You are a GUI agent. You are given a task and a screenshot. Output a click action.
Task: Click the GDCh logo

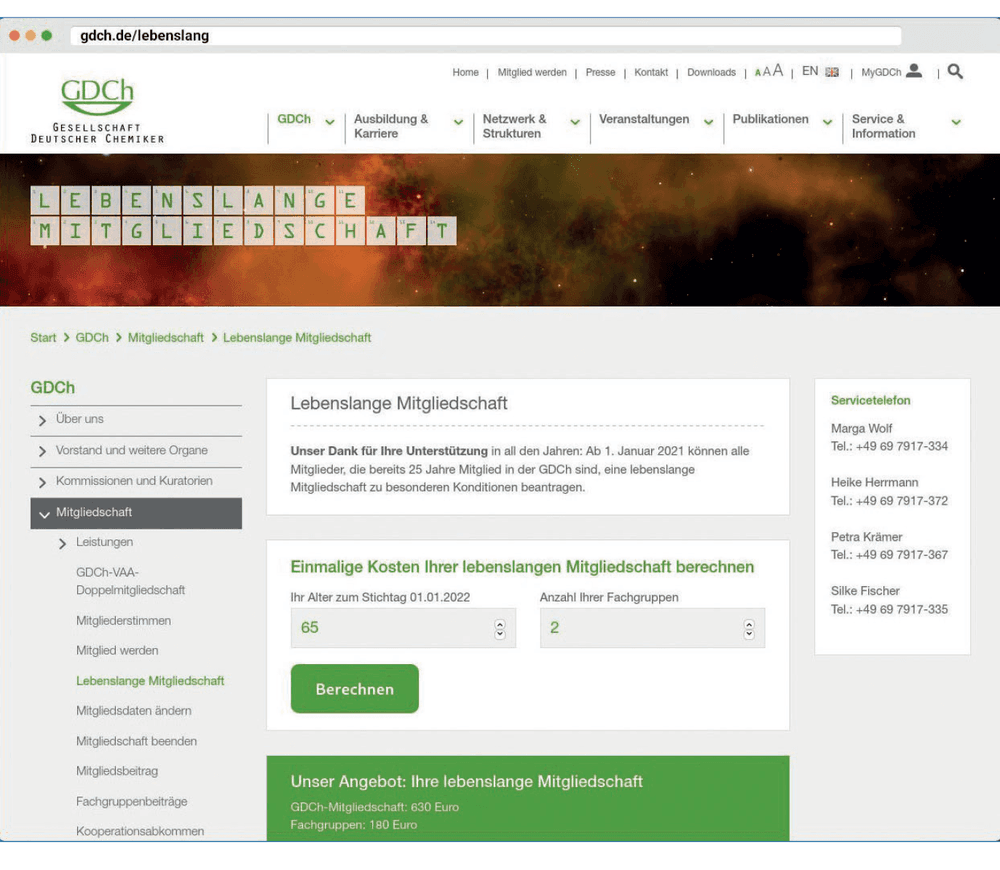[98, 111]
